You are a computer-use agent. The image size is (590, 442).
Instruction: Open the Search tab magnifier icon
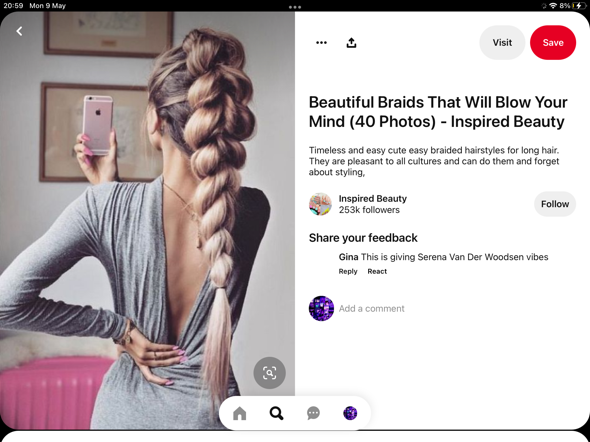point(277,413)
